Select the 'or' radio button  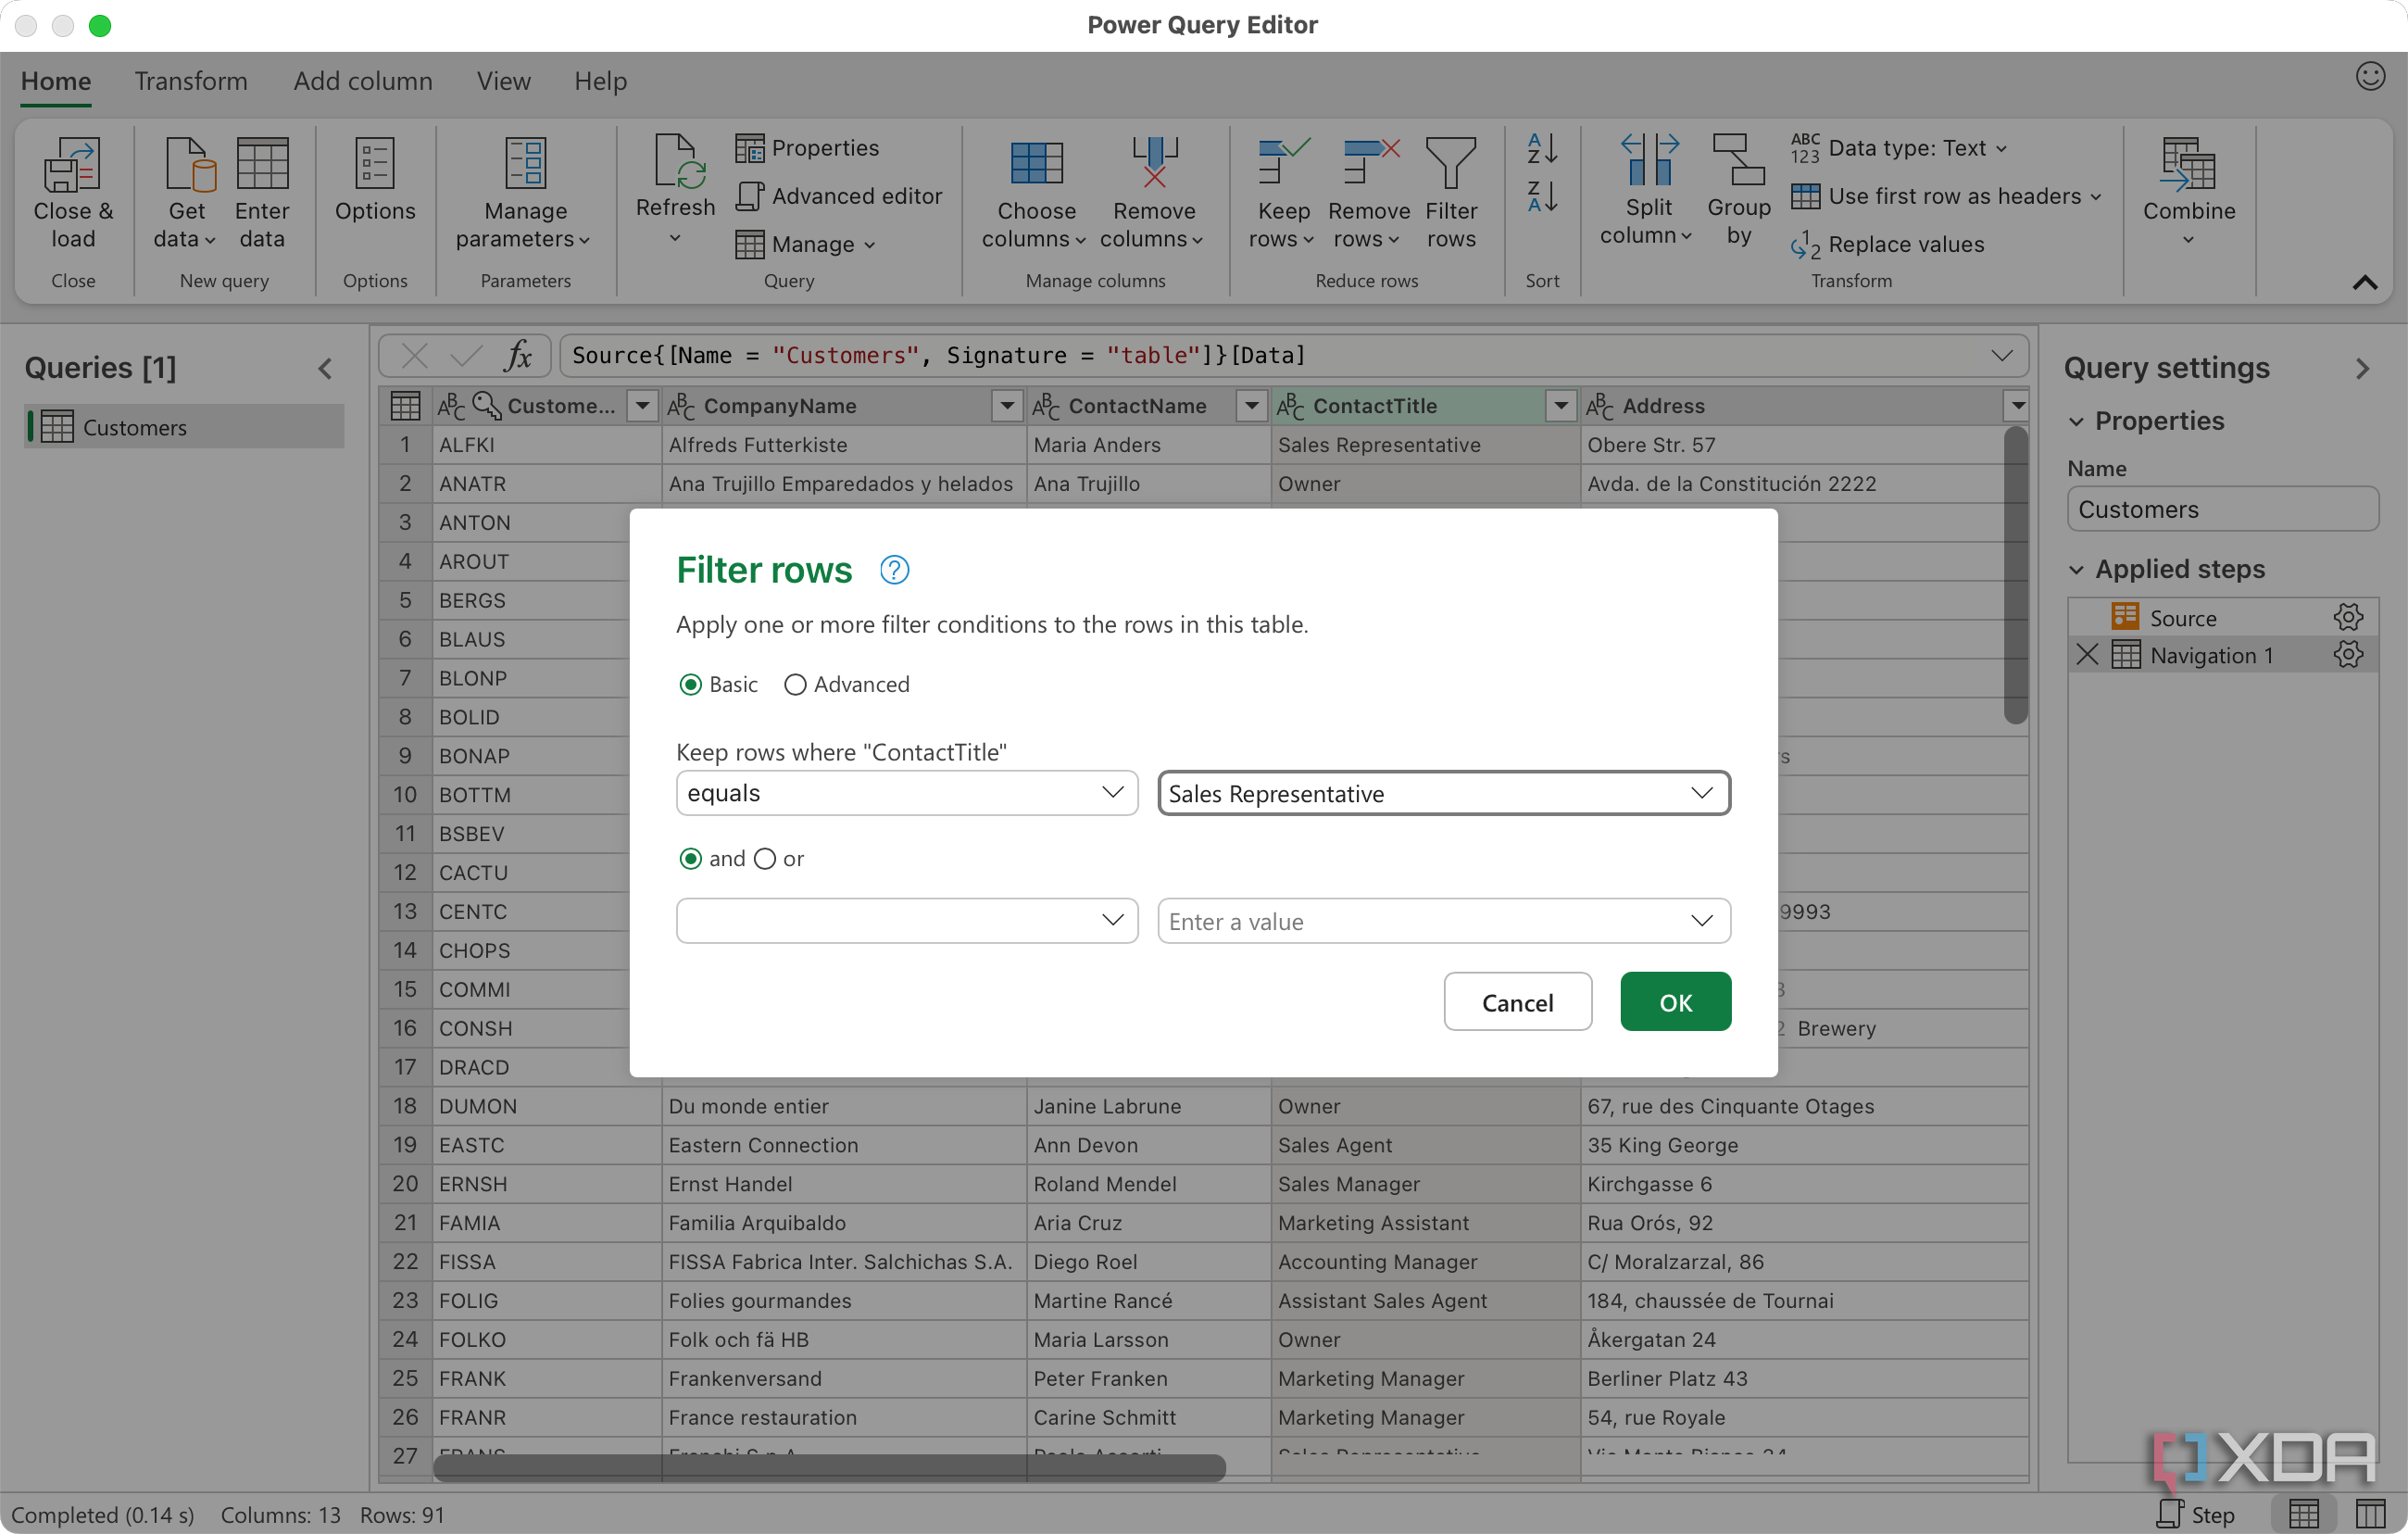click(x=765, y=859)
